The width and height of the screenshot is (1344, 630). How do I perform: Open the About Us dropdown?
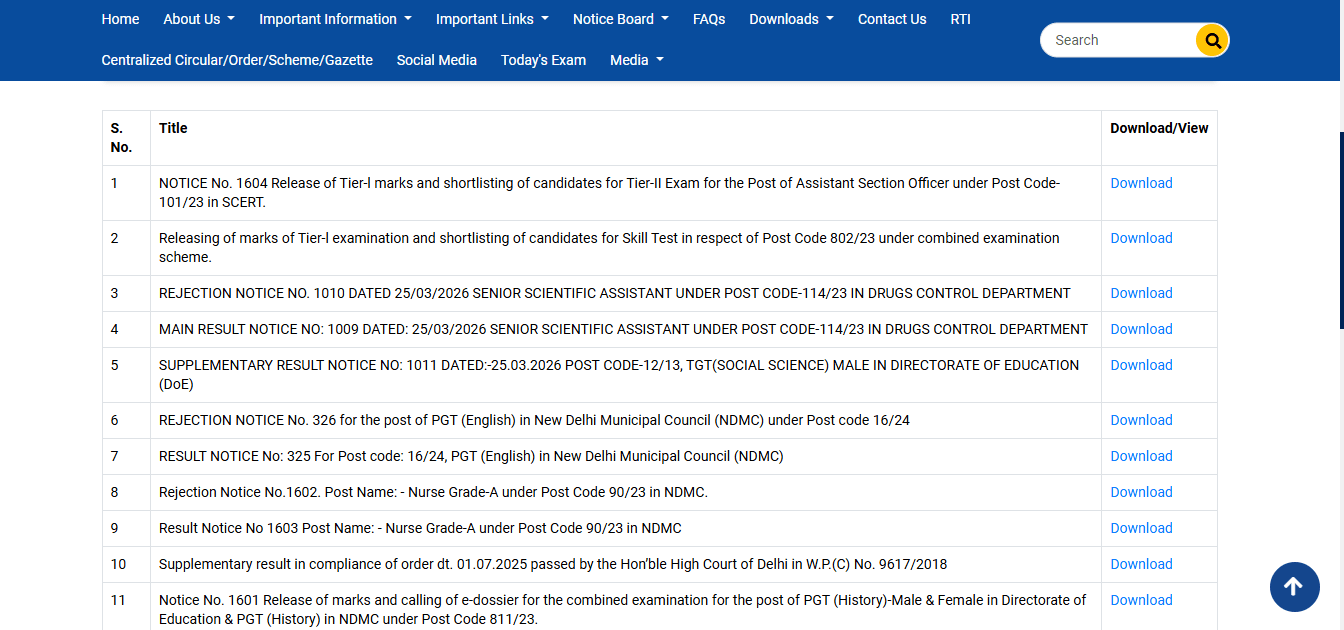pos(198,18)
